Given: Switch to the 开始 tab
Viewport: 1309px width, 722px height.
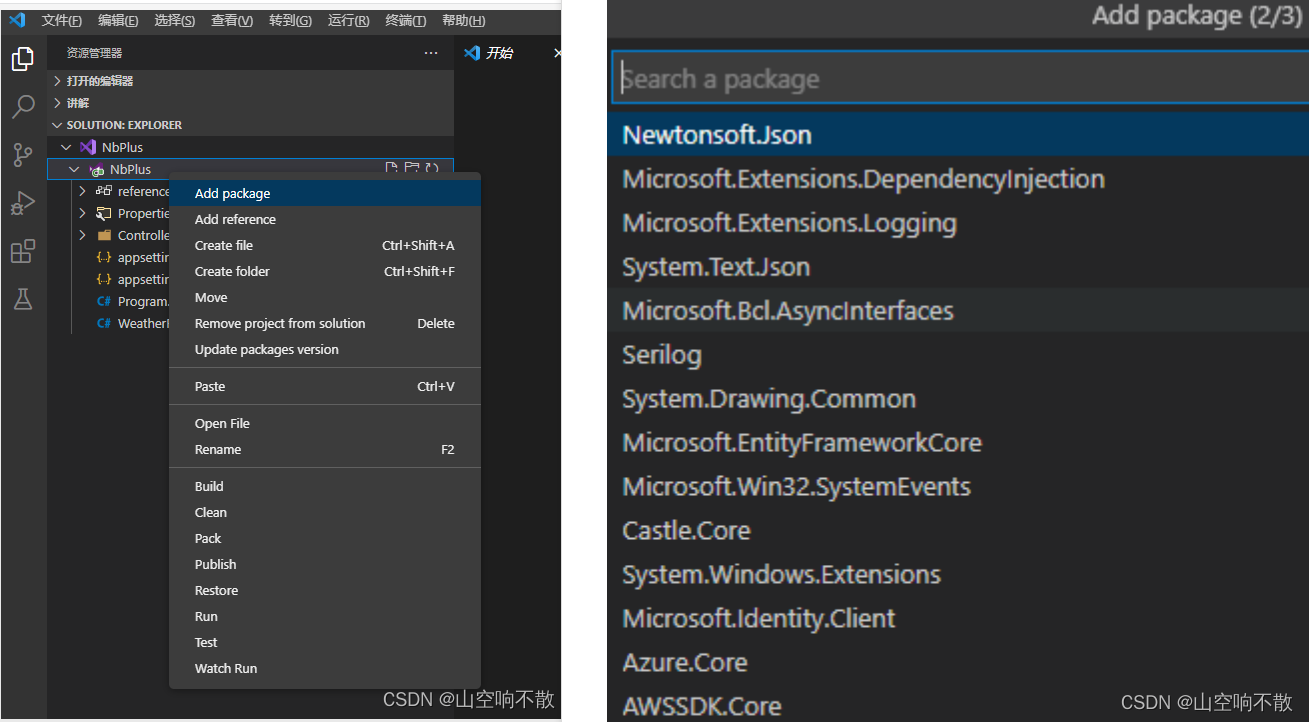Looking at the screenshot, I should coord(500,53).
